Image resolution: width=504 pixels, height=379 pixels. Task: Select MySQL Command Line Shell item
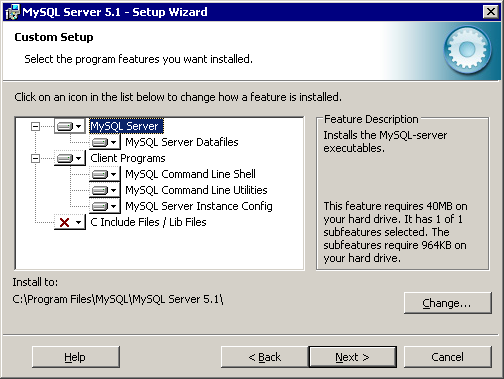click(190, 174)
